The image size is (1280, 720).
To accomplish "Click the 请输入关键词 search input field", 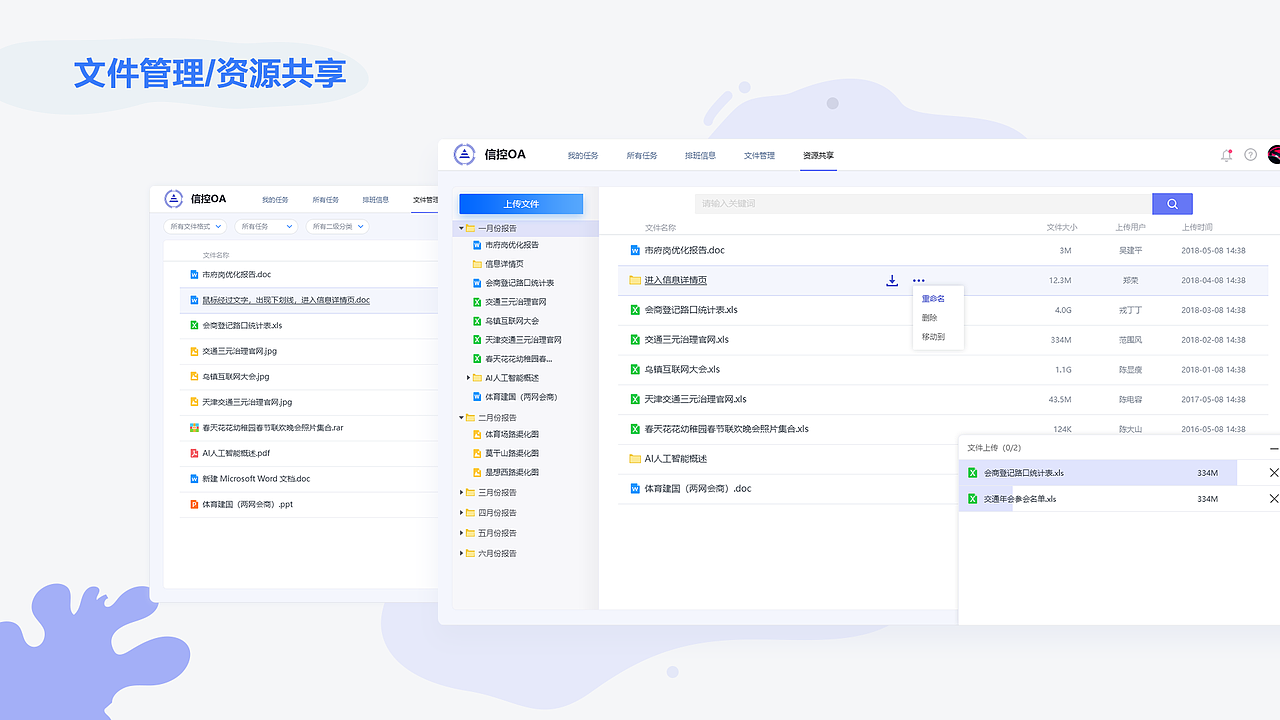I will click(920, 203).
